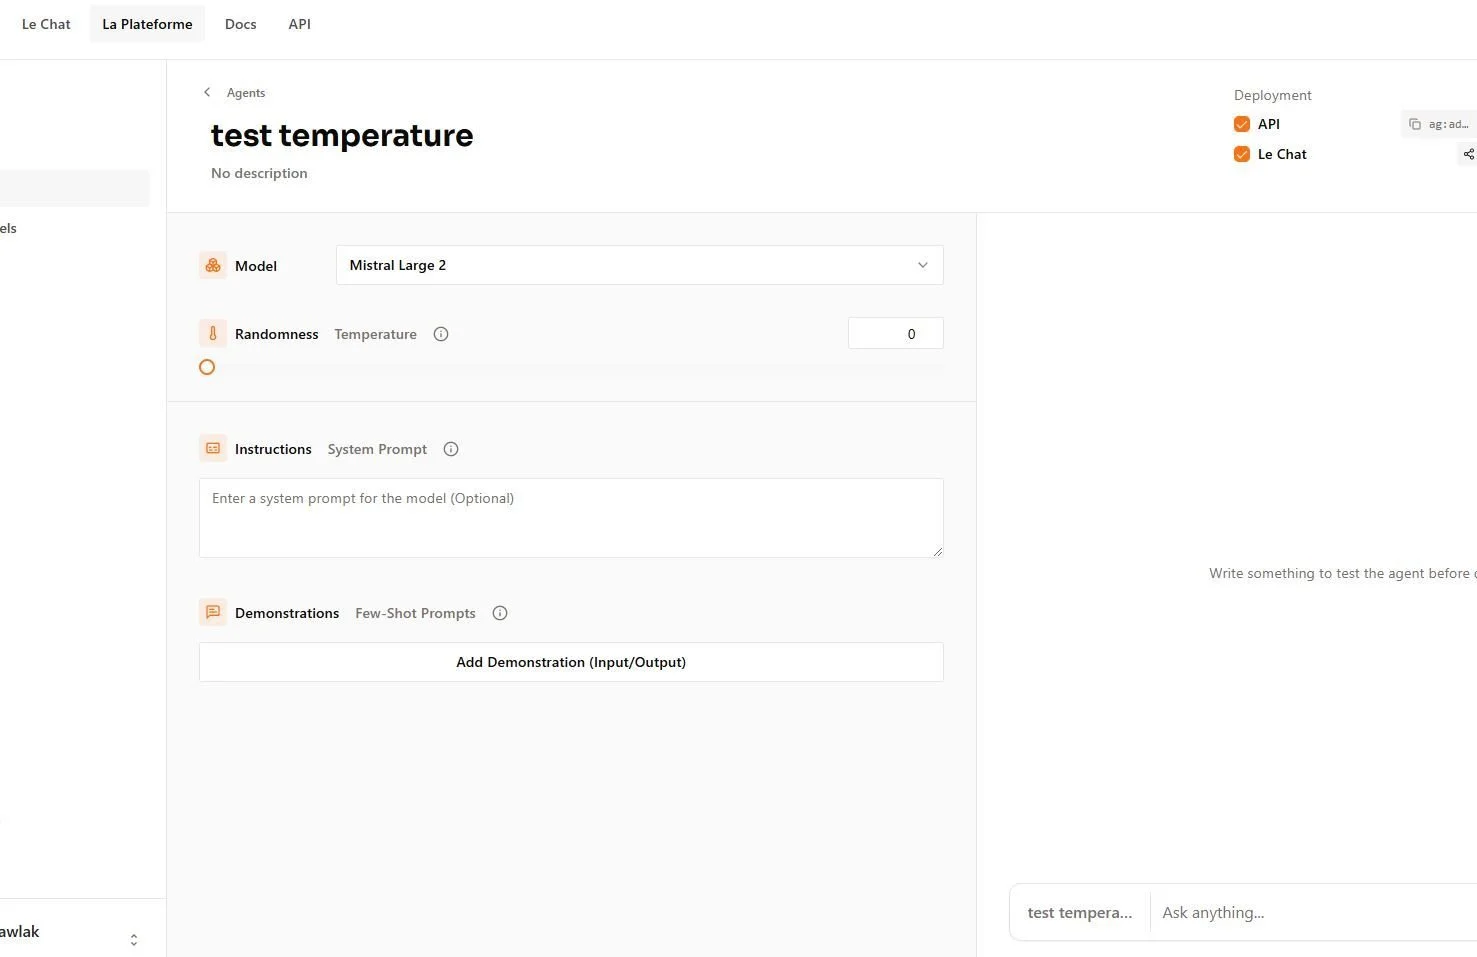Click the test tempera... agent chip
The height and width of the screenshot is (957, 1477).
click(x=1080, y=912)
